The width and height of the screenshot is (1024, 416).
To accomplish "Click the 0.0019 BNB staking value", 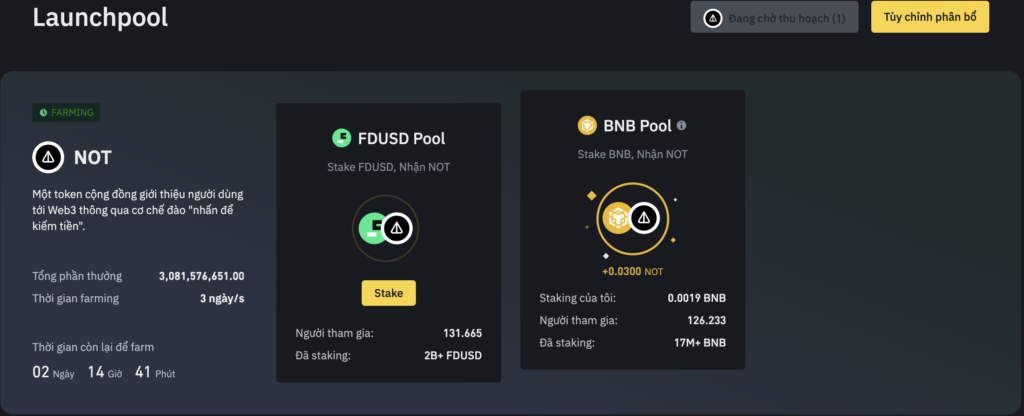I will point(697,298).
